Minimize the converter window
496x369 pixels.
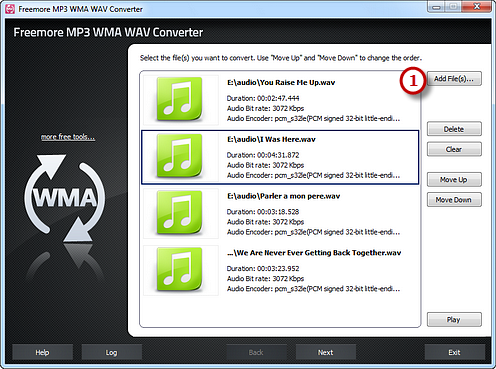(436, 6)
